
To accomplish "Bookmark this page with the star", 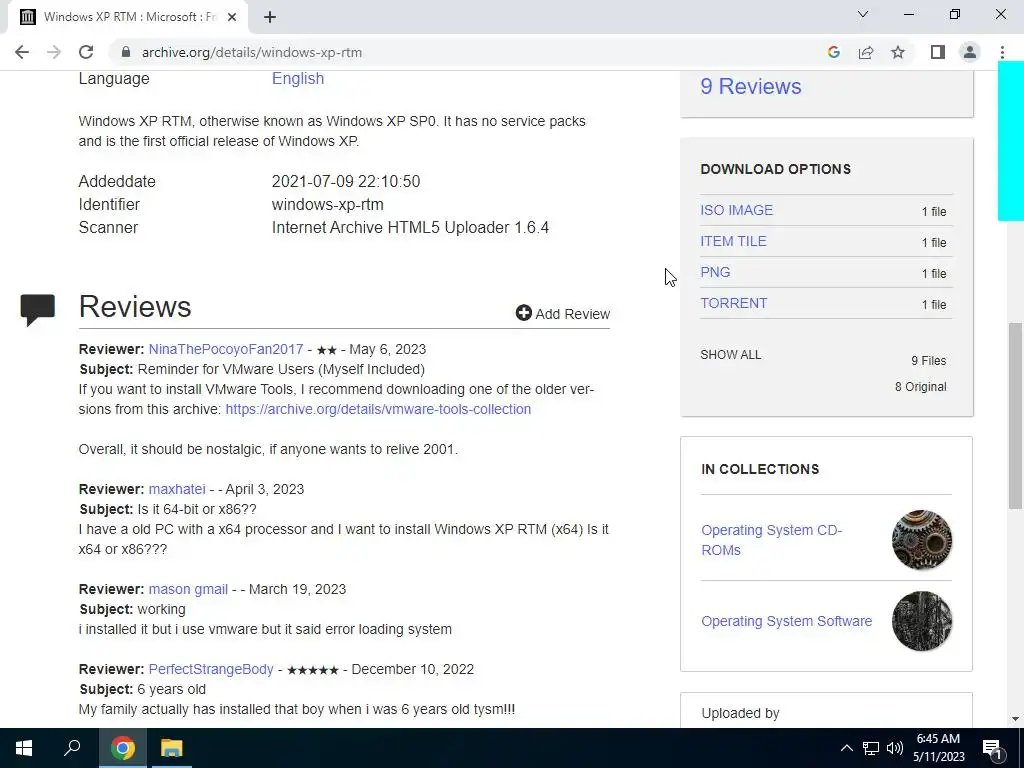I will tap(898, 52).
